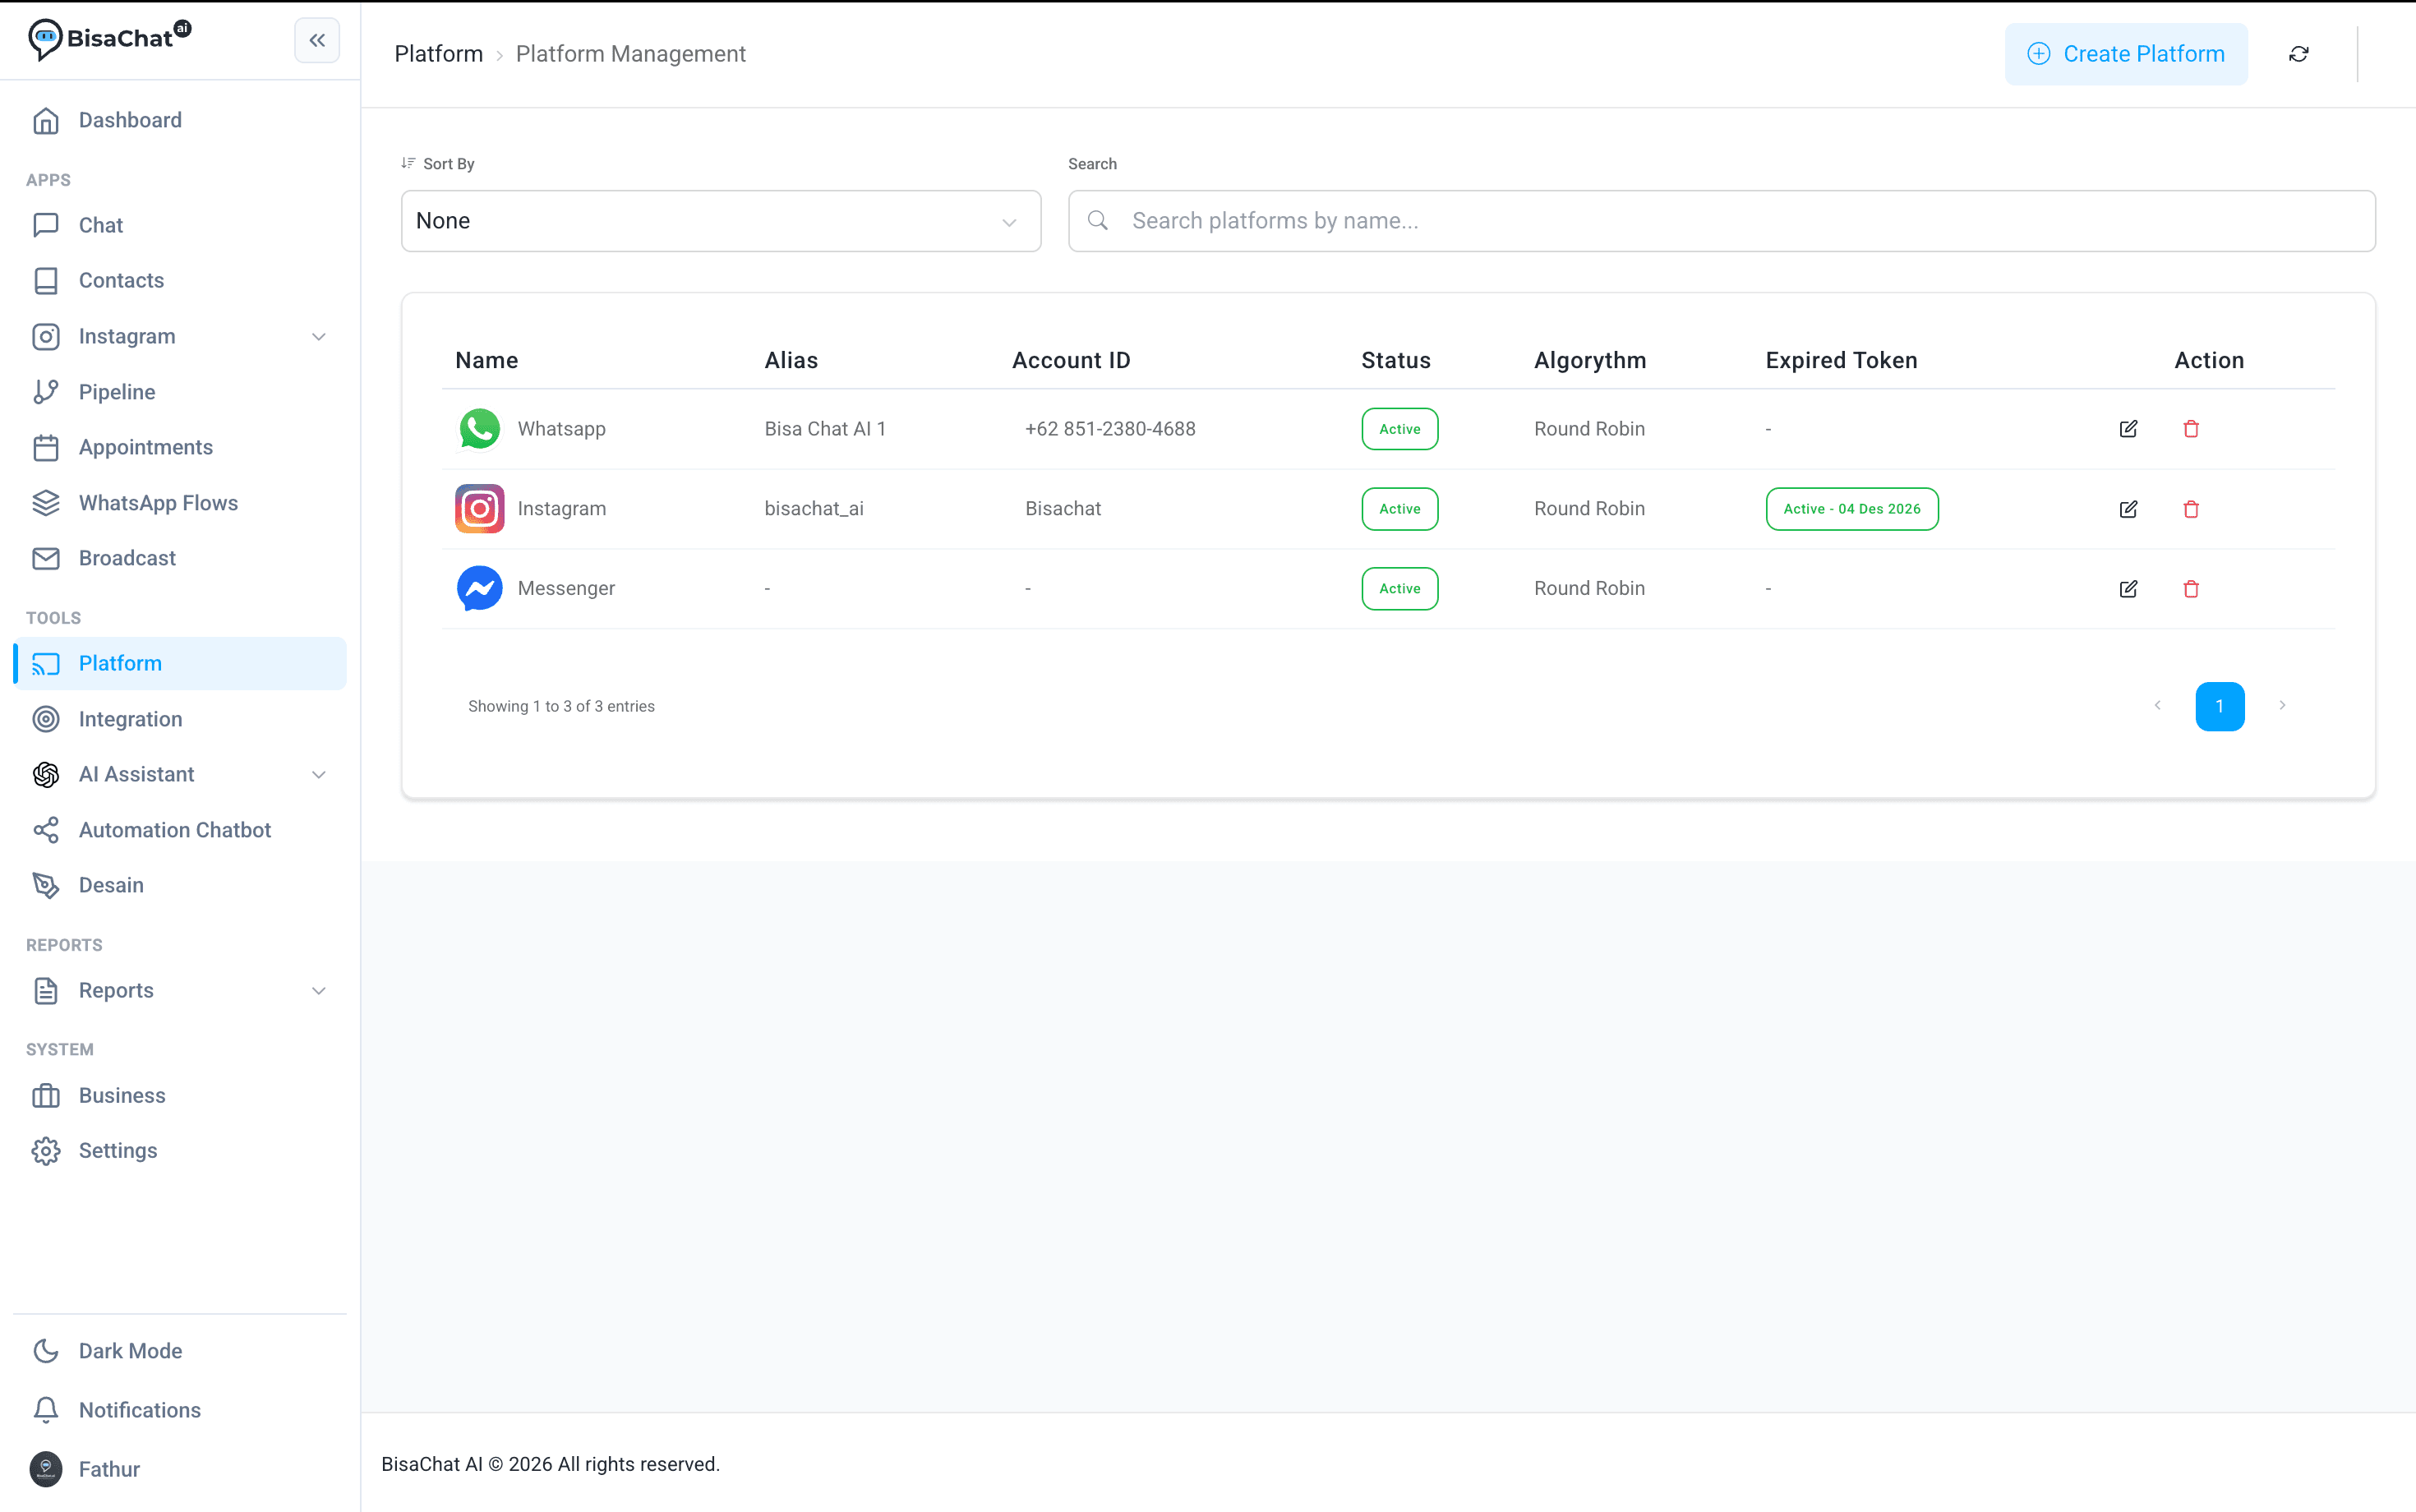This screenshot has height=1512, width=2416.
Task: Open Notifications bell in sidebar
Action: pyautogui.click(x=46, y=1410)
